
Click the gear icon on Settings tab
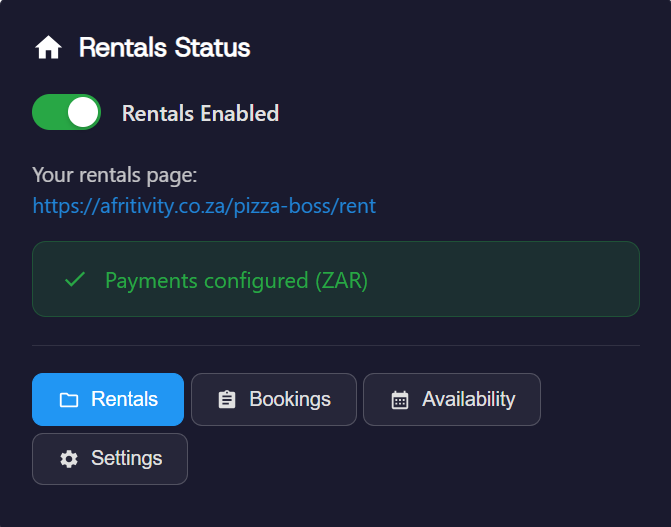69,459
